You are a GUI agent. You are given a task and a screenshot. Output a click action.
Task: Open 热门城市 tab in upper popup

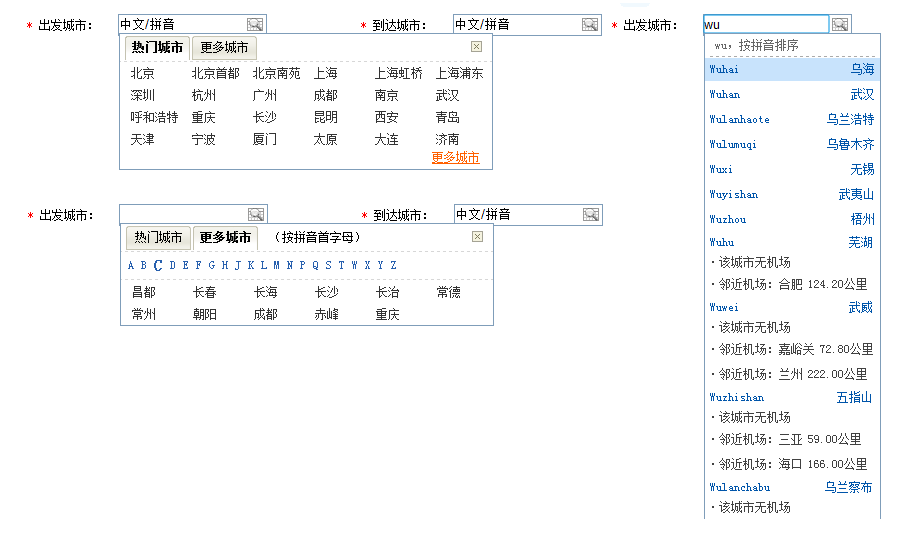click(157, 47)
